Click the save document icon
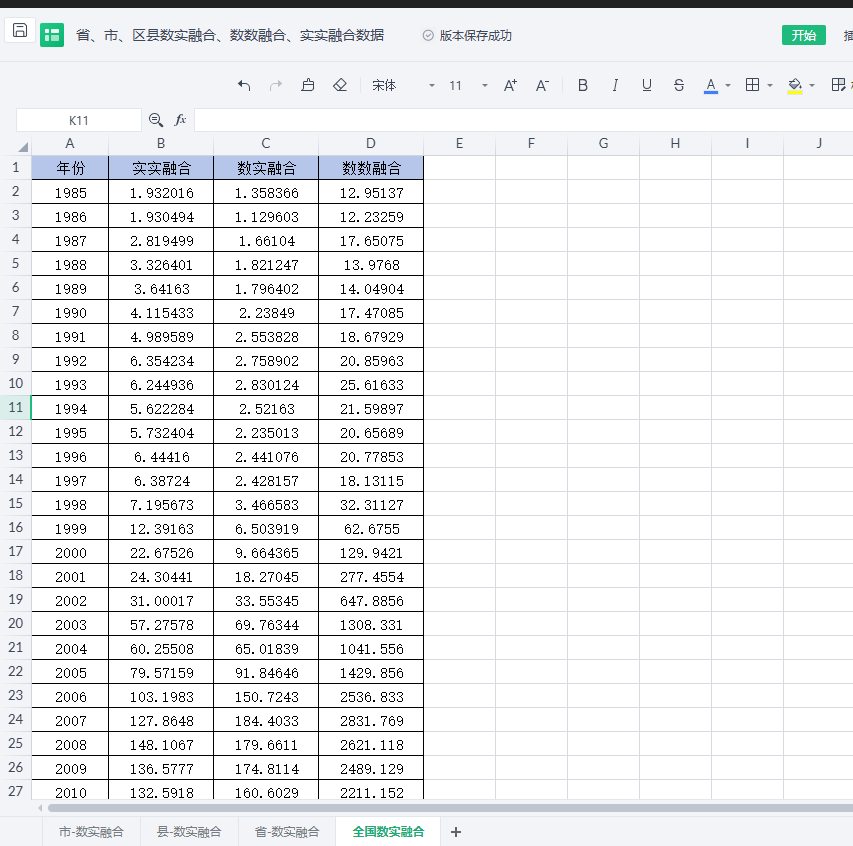The image size is (853, 846). (x=20, y=30)
